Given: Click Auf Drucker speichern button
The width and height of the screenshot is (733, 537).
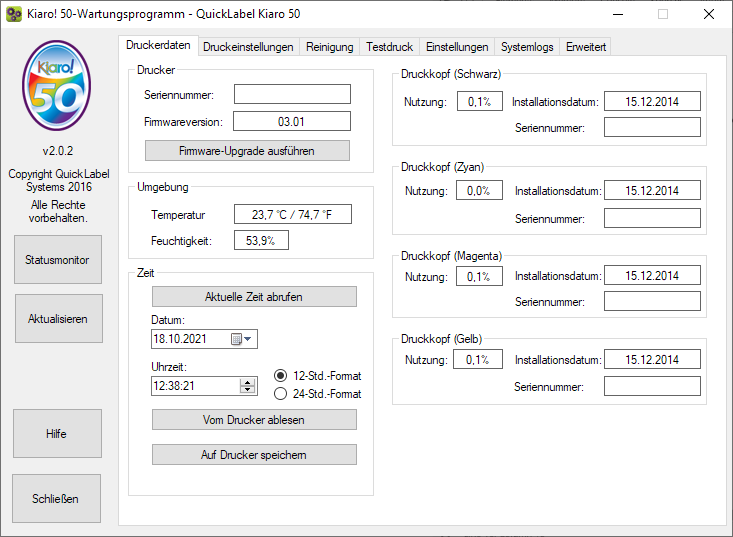Looking at the screenshot, I should coord(254,454).
